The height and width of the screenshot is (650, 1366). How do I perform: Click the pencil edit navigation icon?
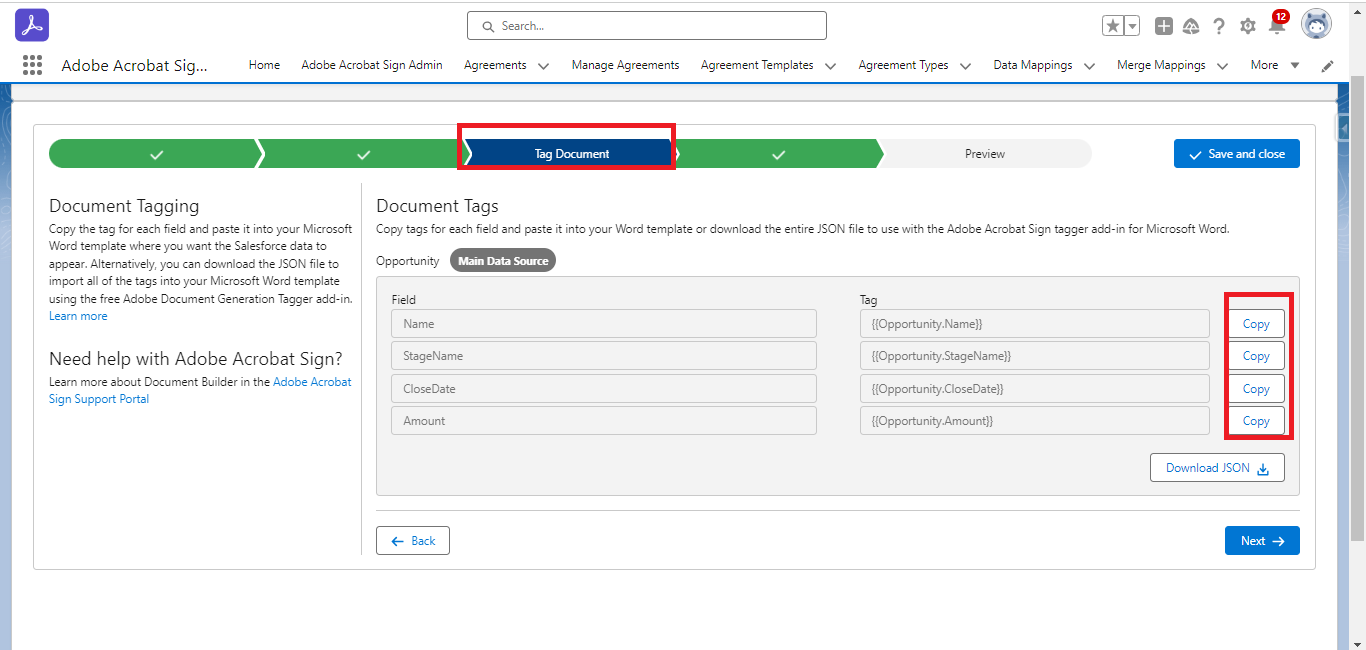pyautogui.click(x=1327, y=66)
